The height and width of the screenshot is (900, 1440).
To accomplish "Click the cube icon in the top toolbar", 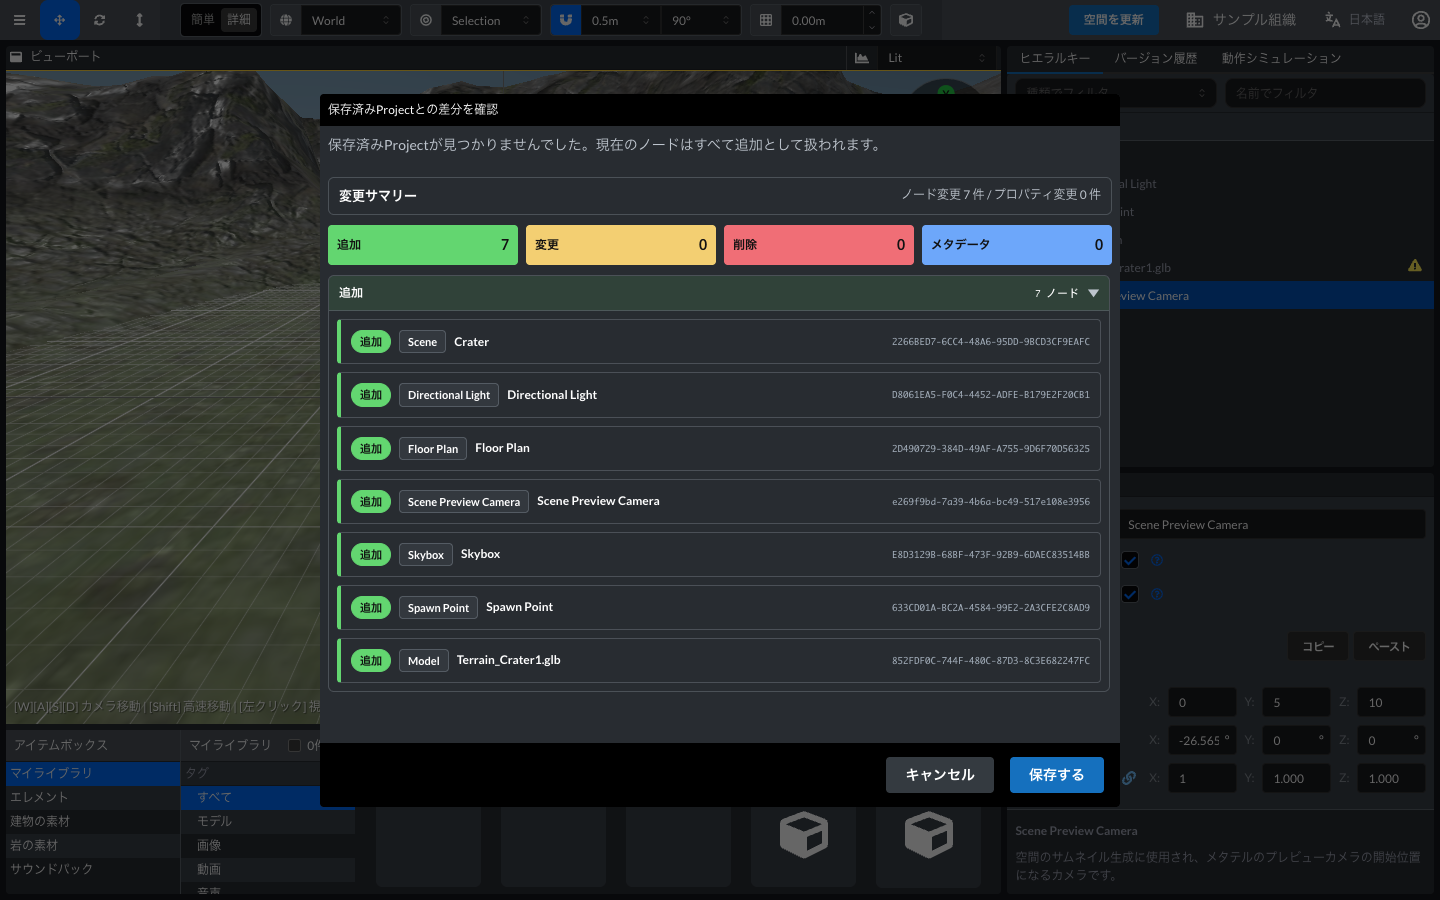I will click(906, 20).
